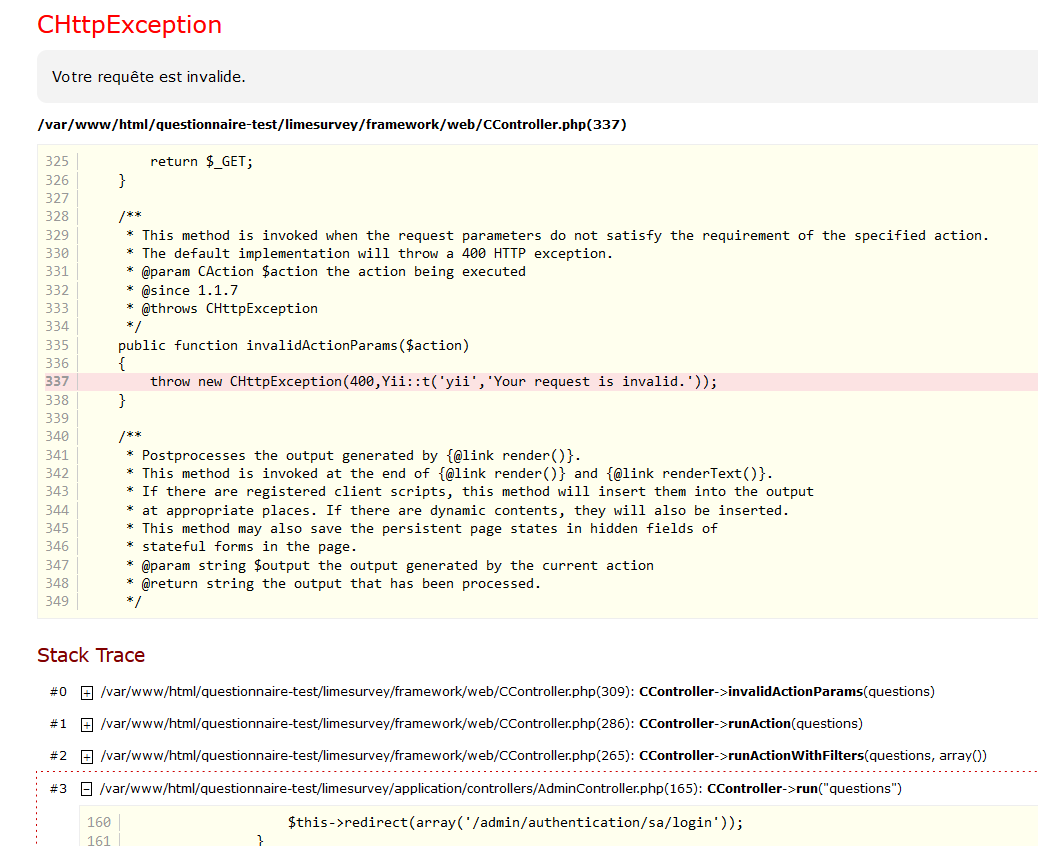Screen dimensions: 1038x846
Task: Click code line 335 invalidActionParams function
Action: point(293,345)
